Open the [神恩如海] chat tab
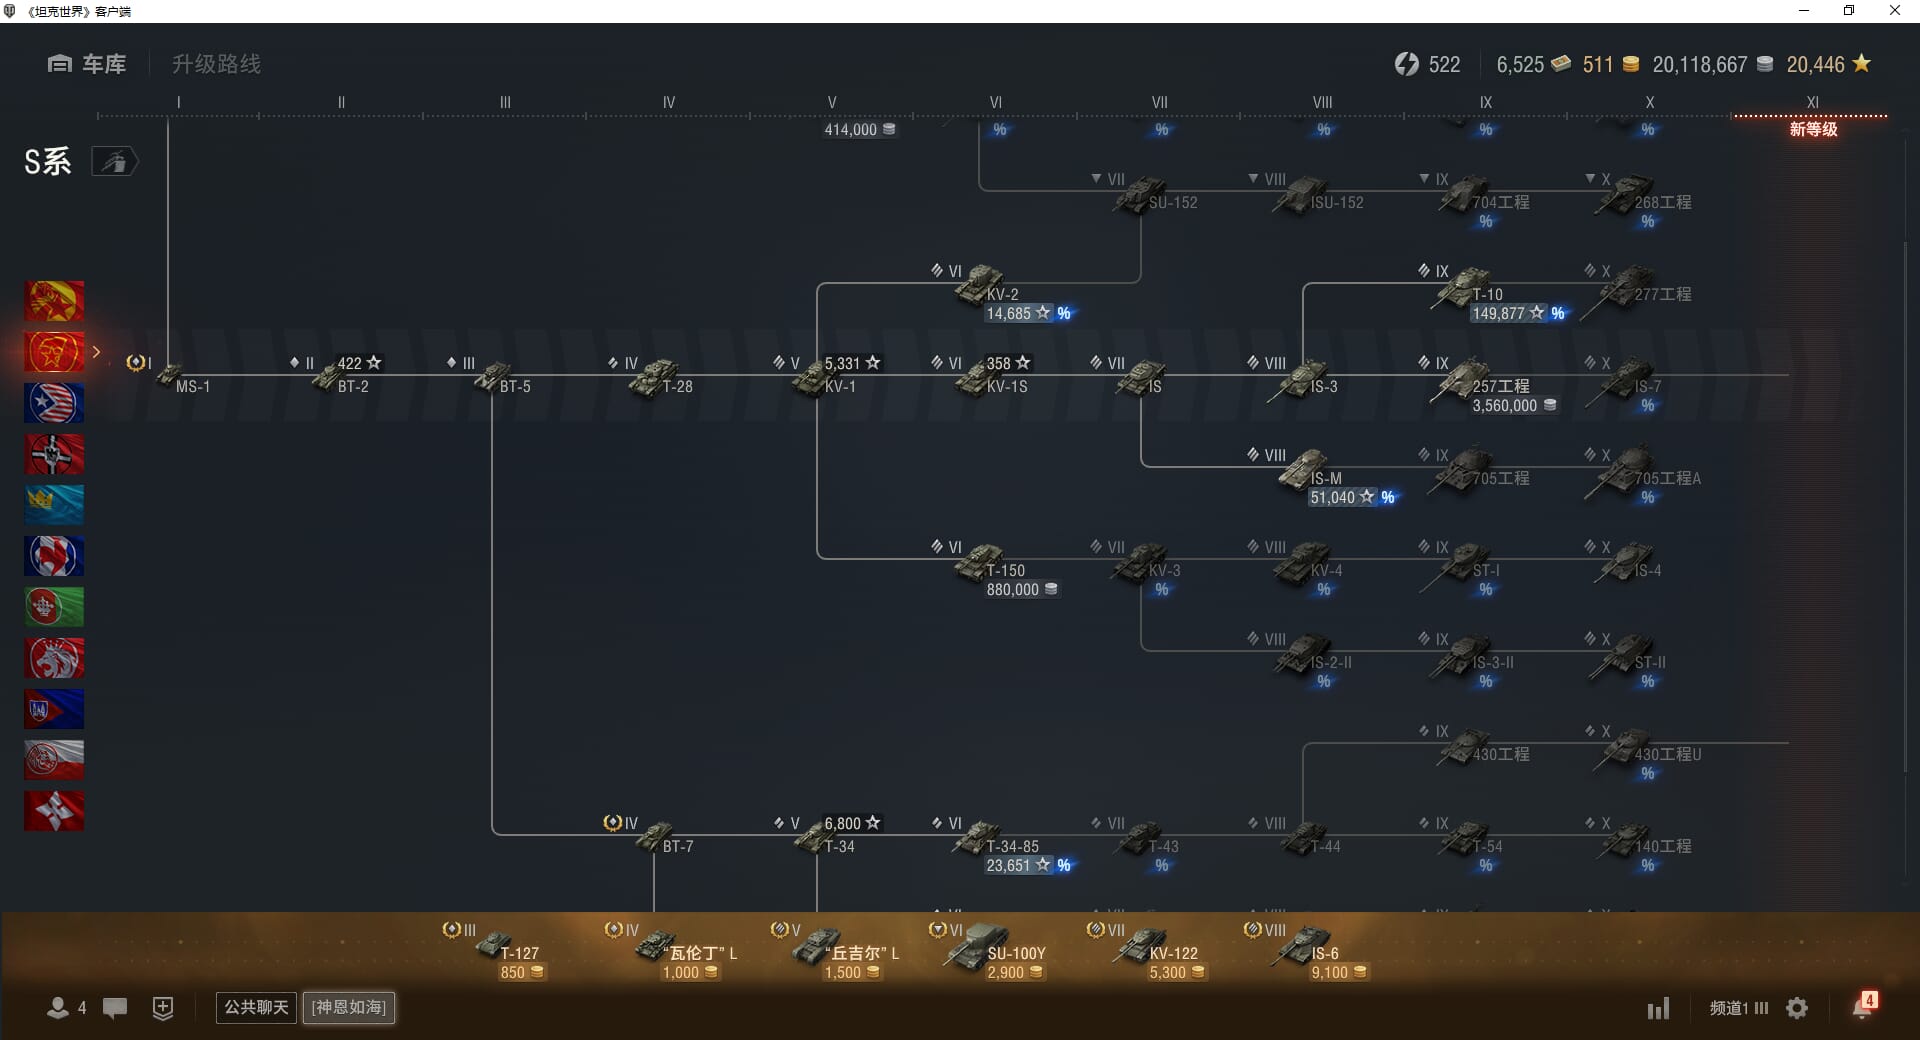The image size is (1920, 1040). 349,1007
